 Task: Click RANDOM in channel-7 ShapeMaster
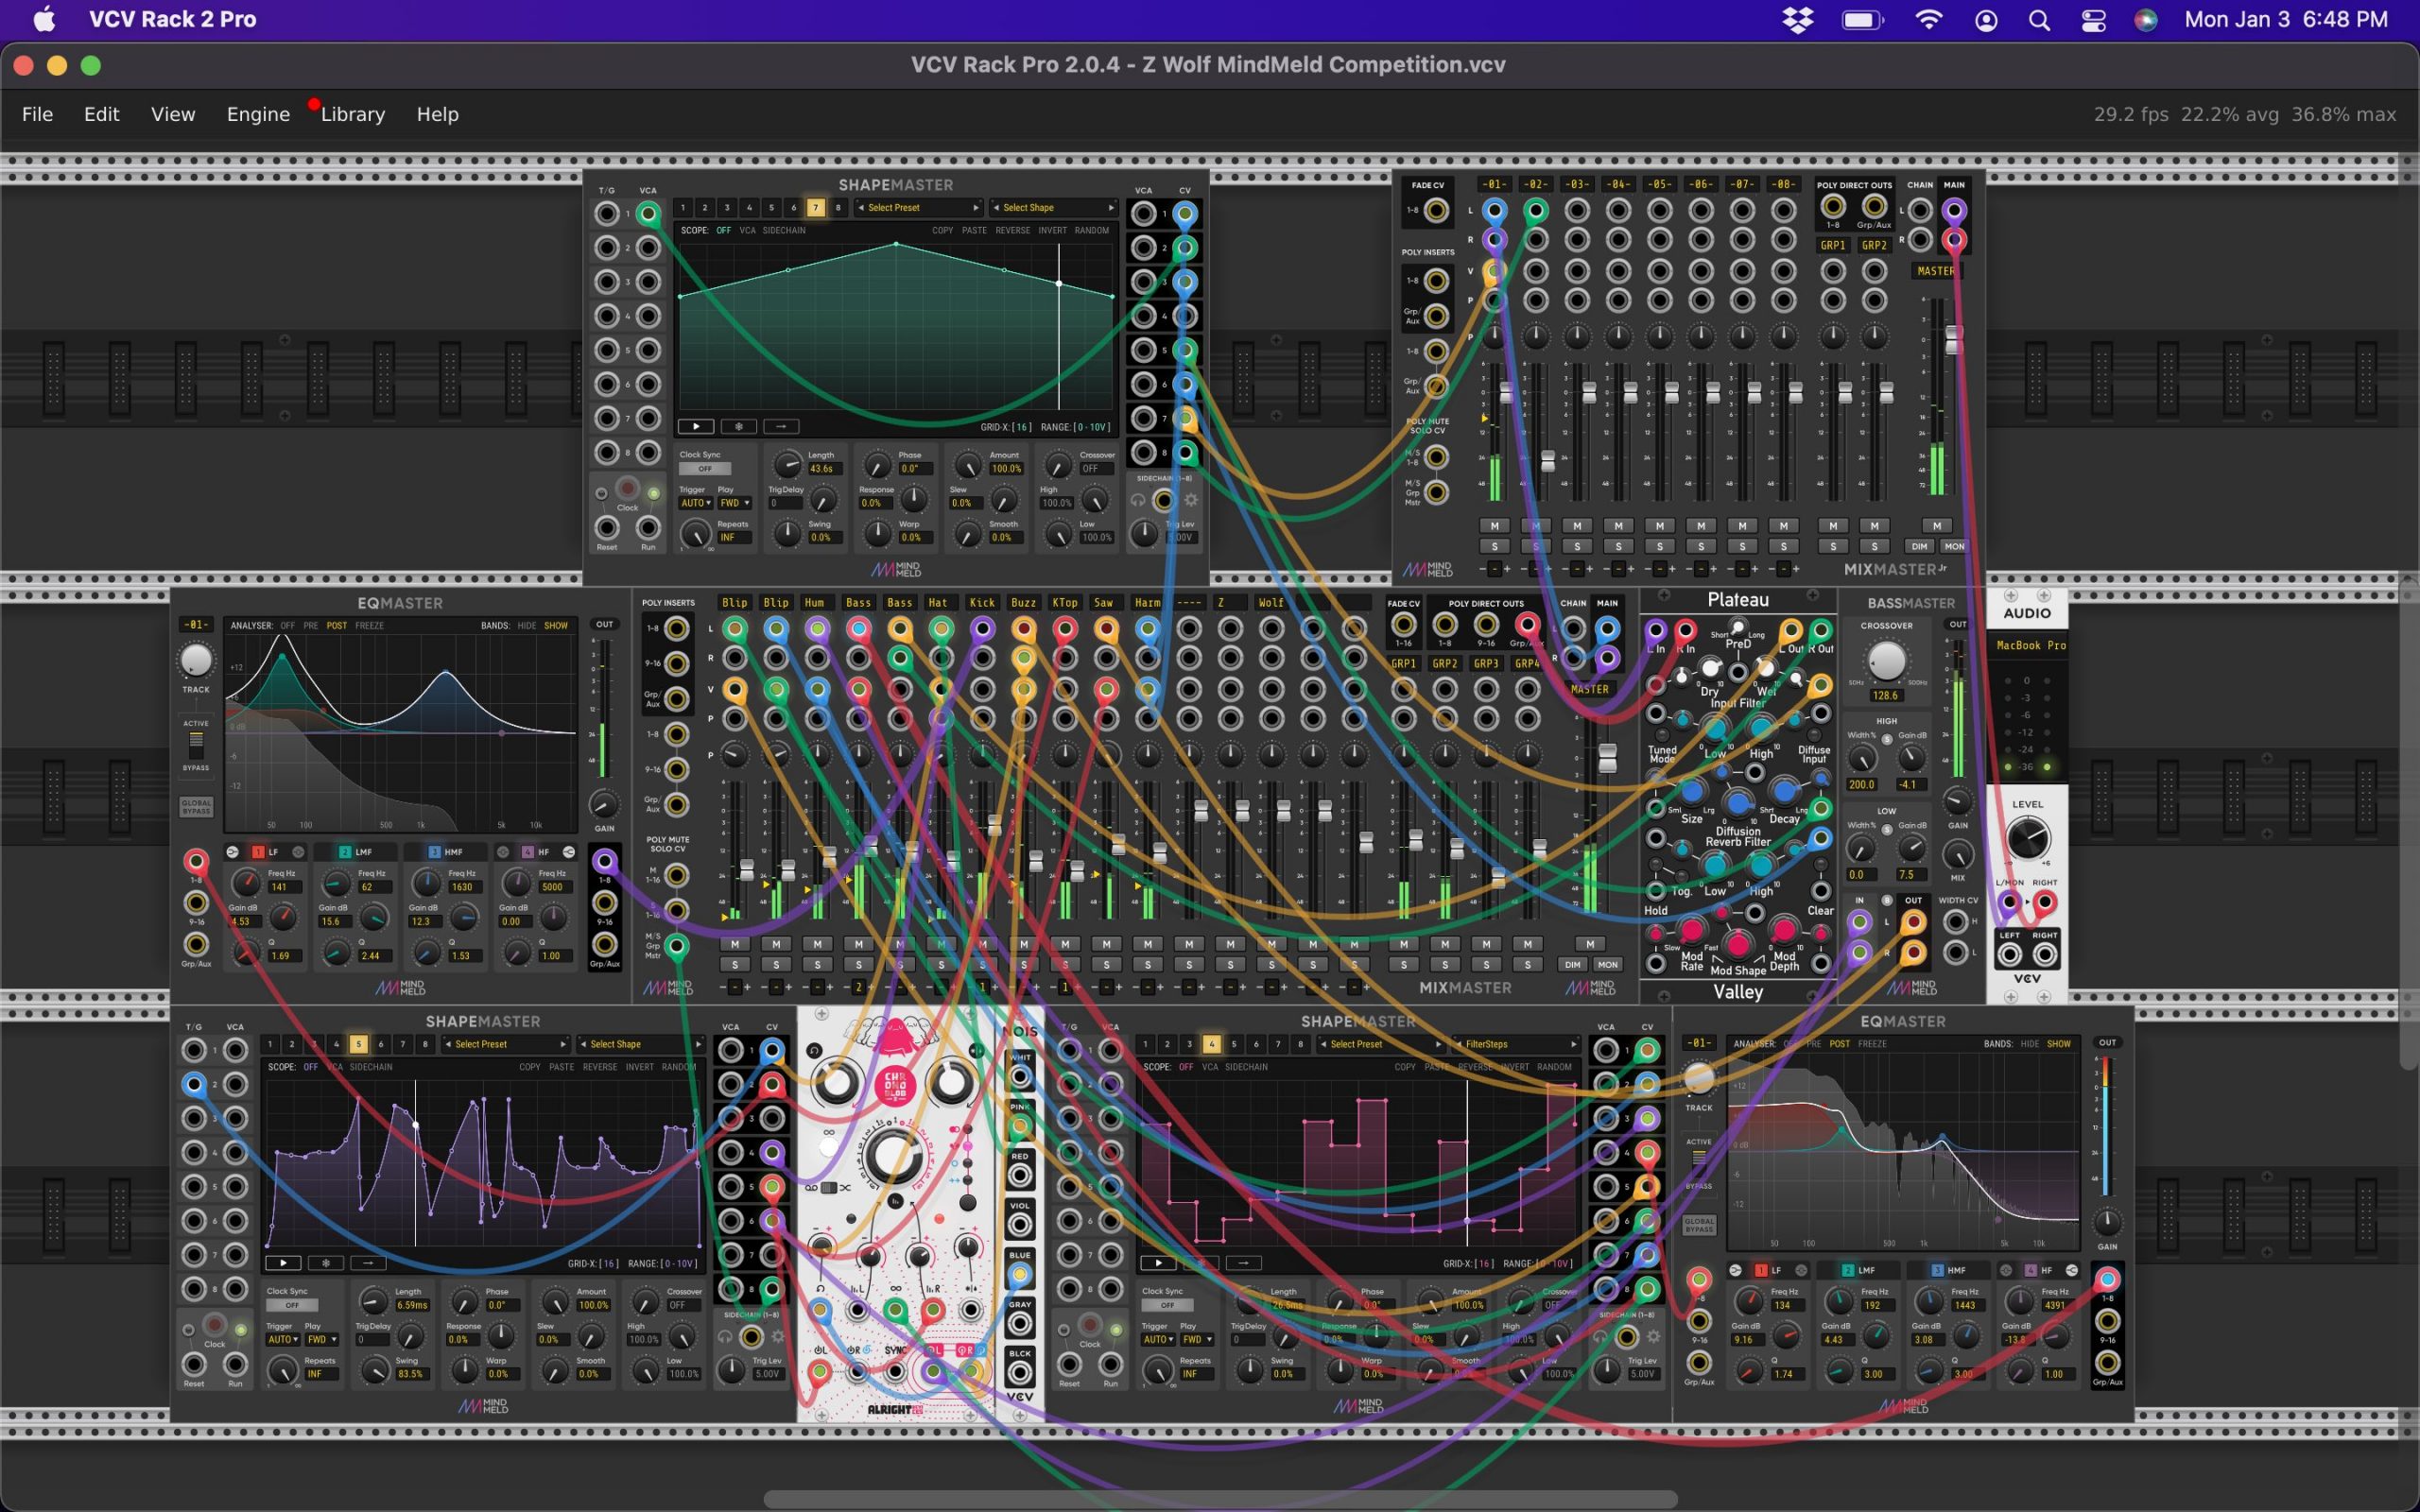coord(1091,231)
